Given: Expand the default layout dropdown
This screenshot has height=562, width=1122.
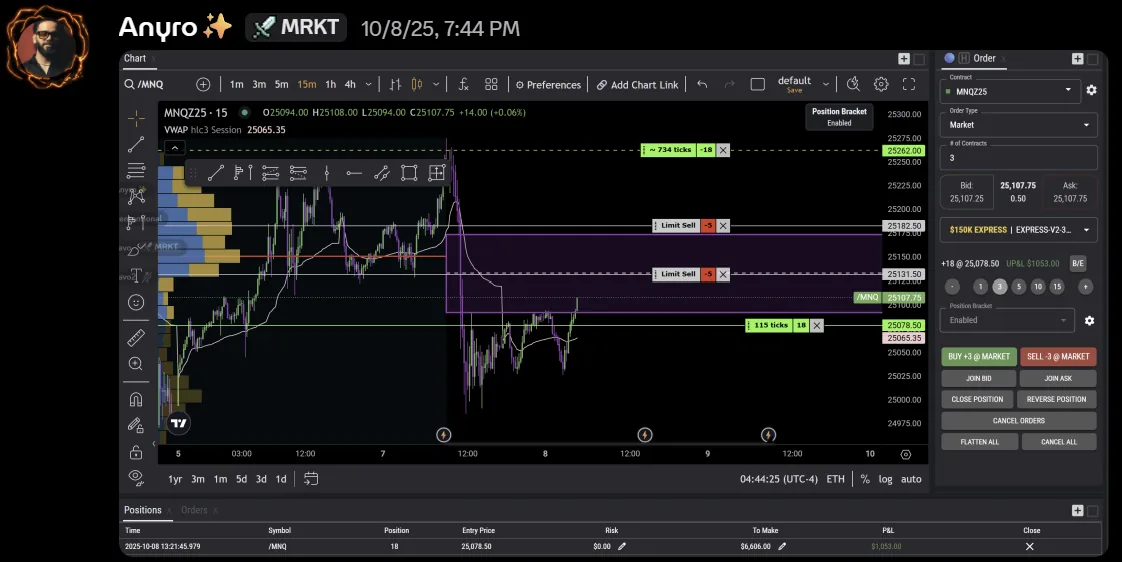Looking at the screenshot, I should click(826, 84).
